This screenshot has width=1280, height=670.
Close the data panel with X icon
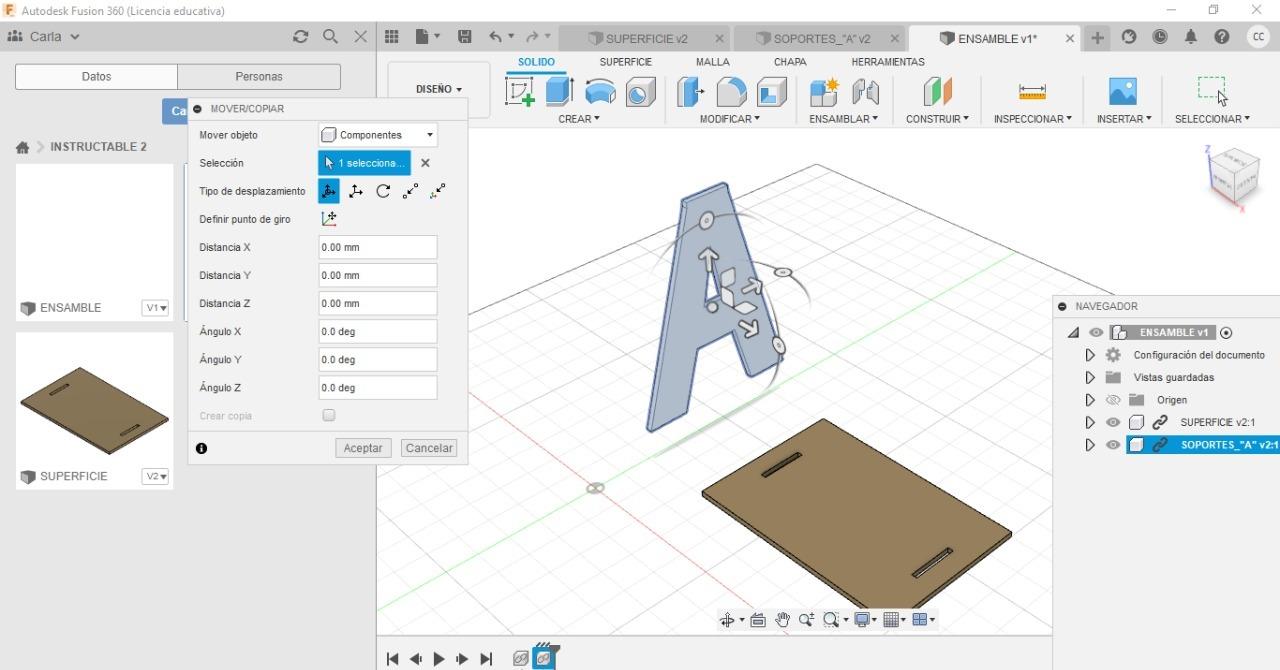[x=361, y=37]
